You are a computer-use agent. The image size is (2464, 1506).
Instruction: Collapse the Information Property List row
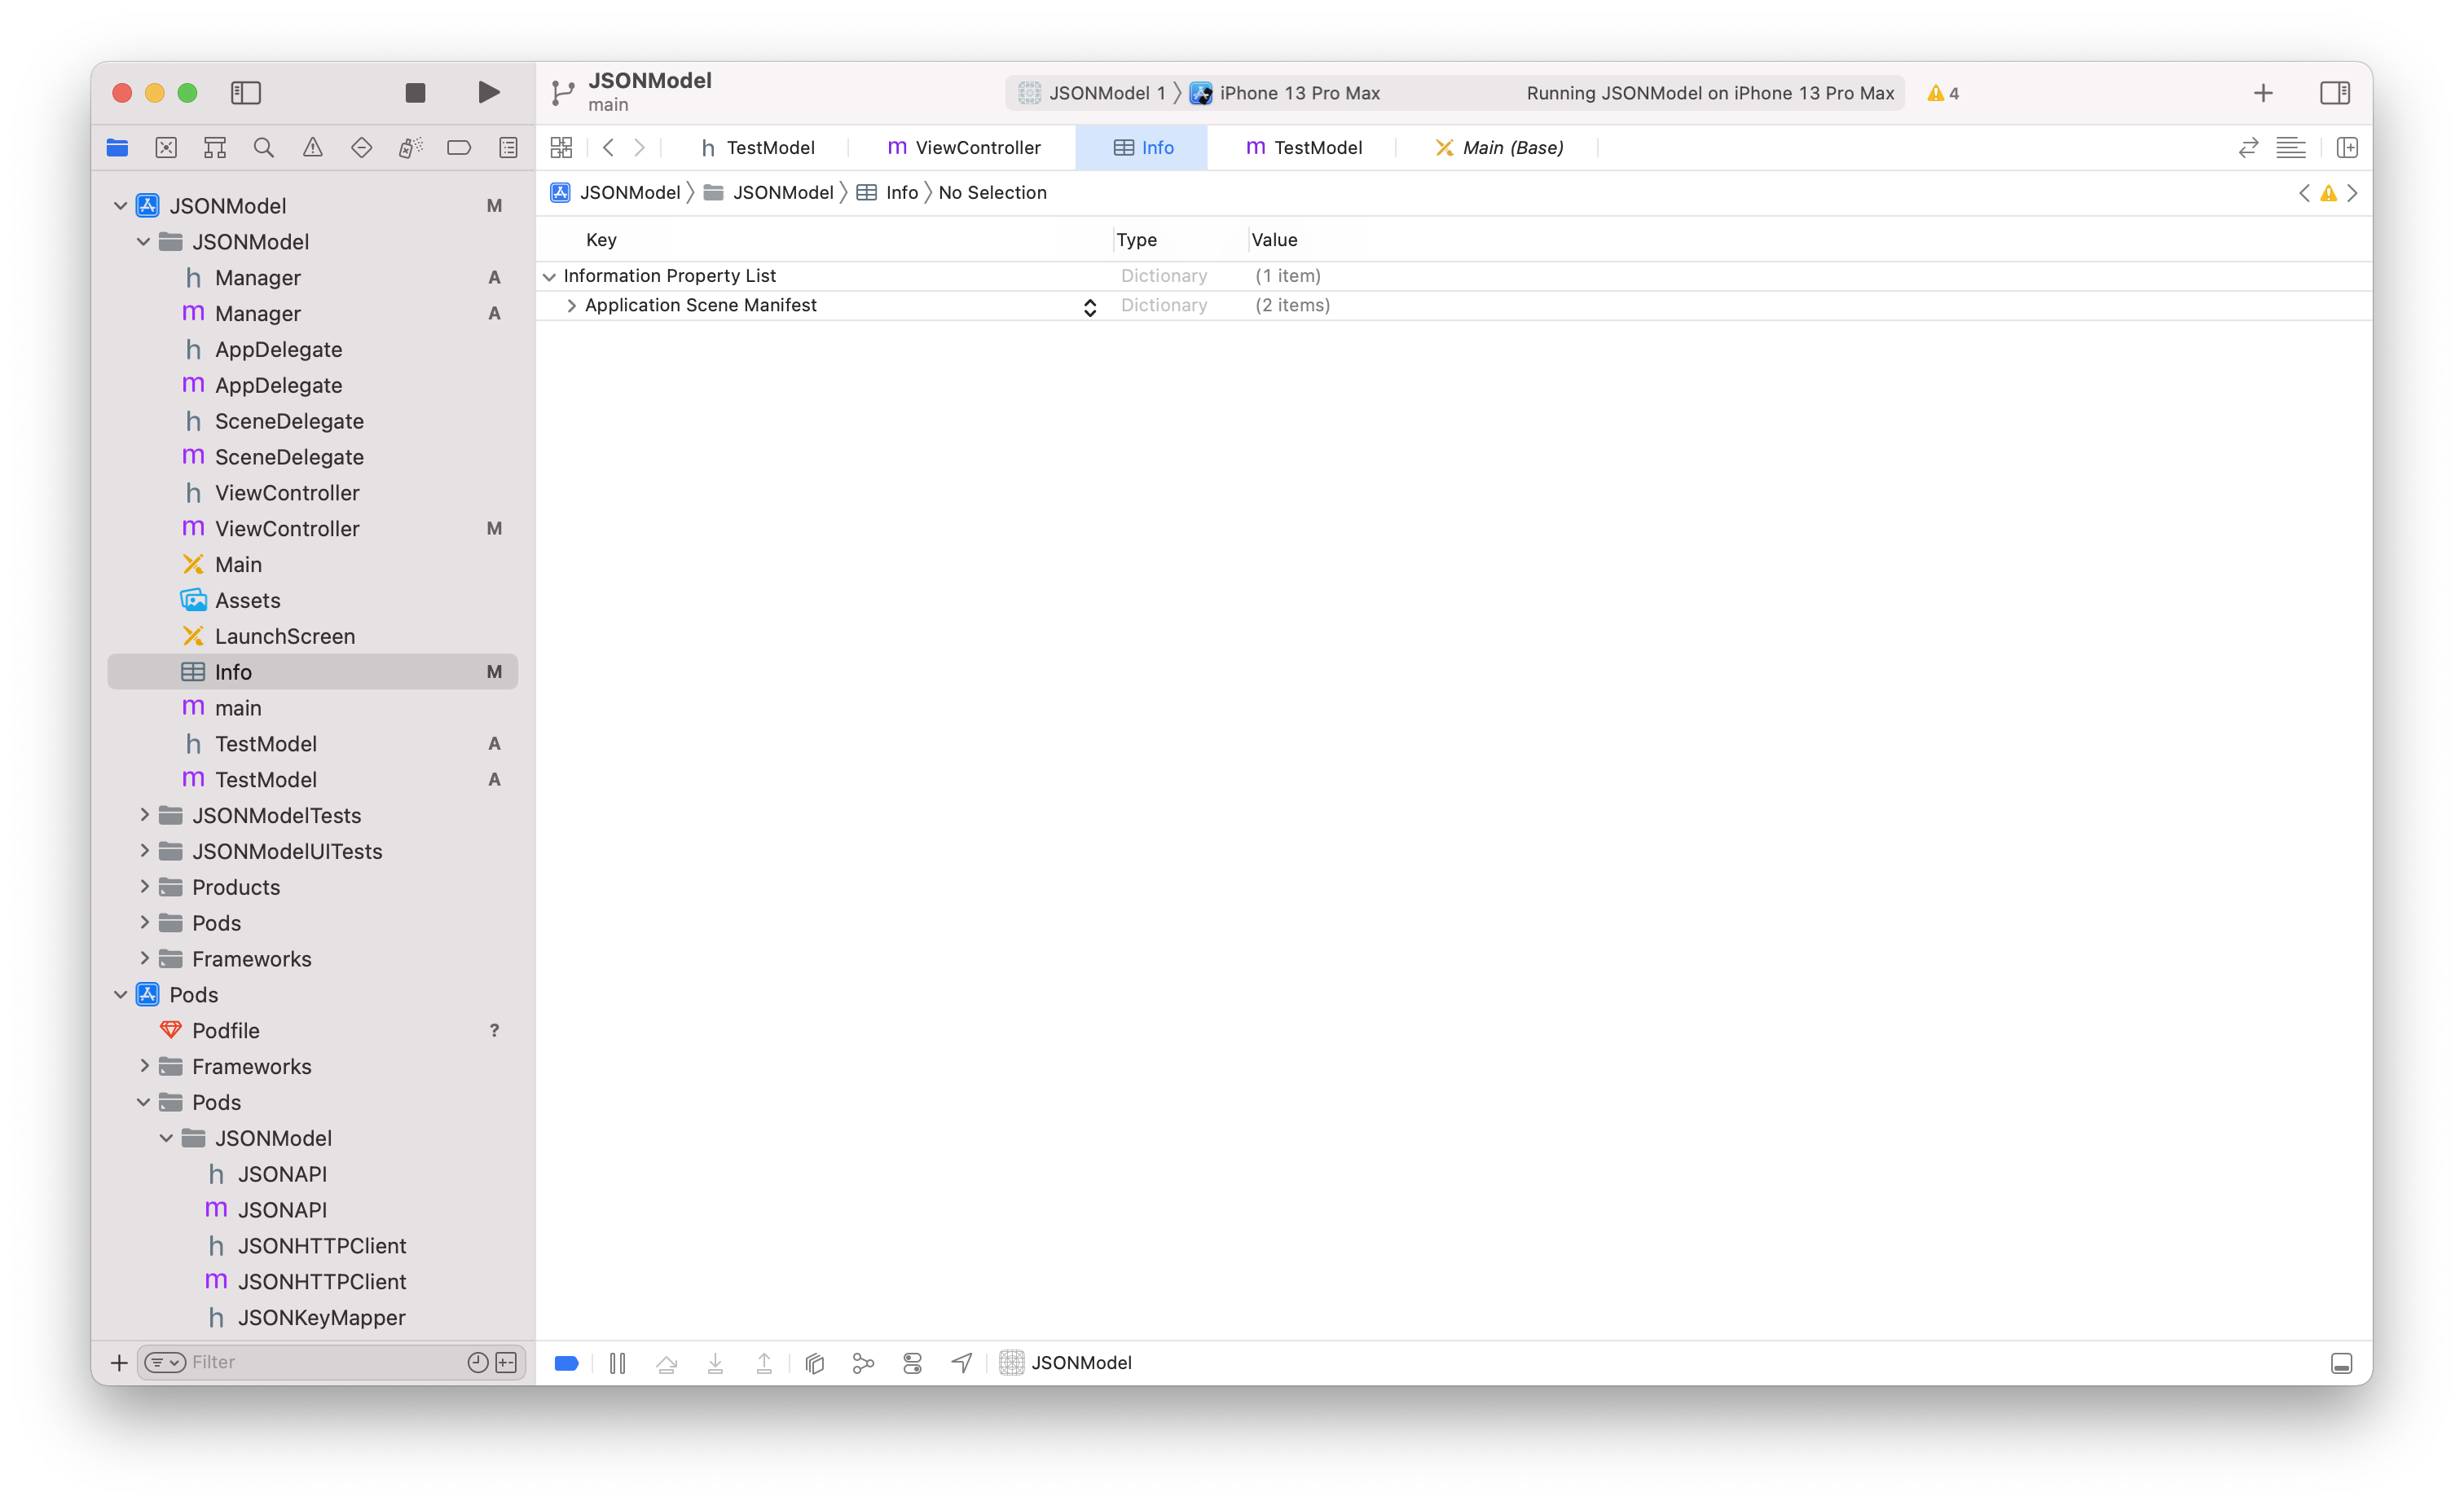(x=549, y=276)
